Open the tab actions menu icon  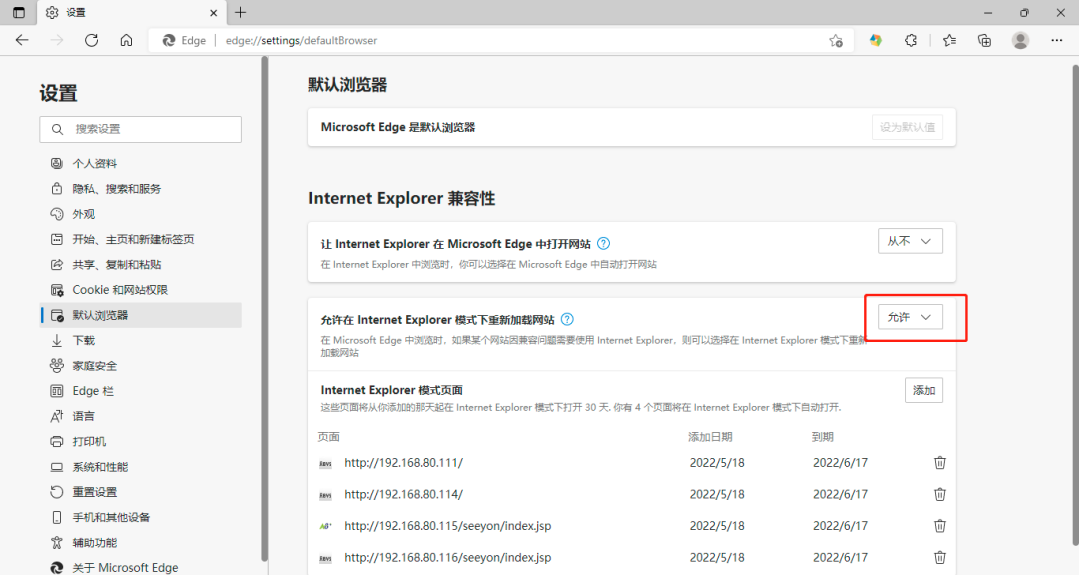pos(19,12)
